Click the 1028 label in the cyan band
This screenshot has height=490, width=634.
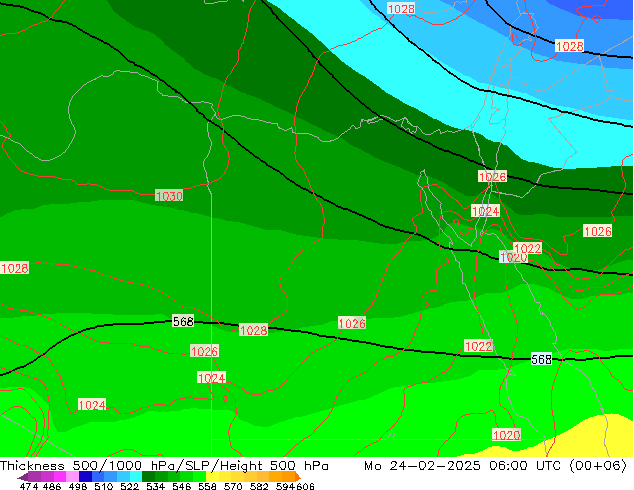pos(401,8)
